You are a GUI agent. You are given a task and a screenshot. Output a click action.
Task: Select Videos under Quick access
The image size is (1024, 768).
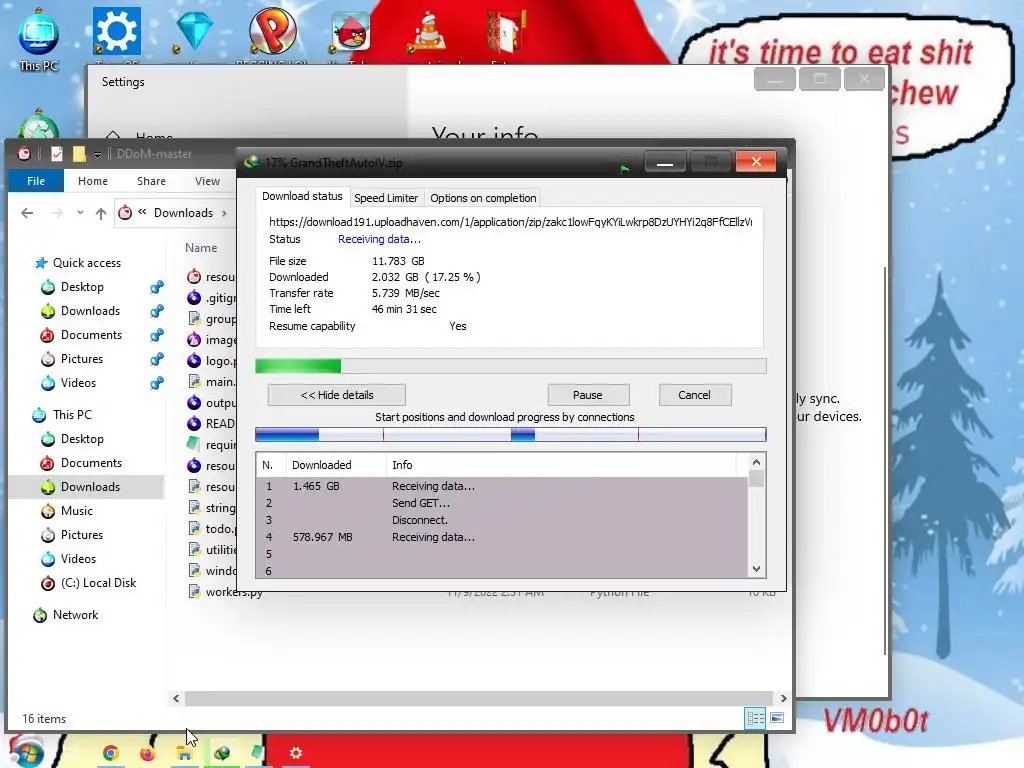pos(78,383)
